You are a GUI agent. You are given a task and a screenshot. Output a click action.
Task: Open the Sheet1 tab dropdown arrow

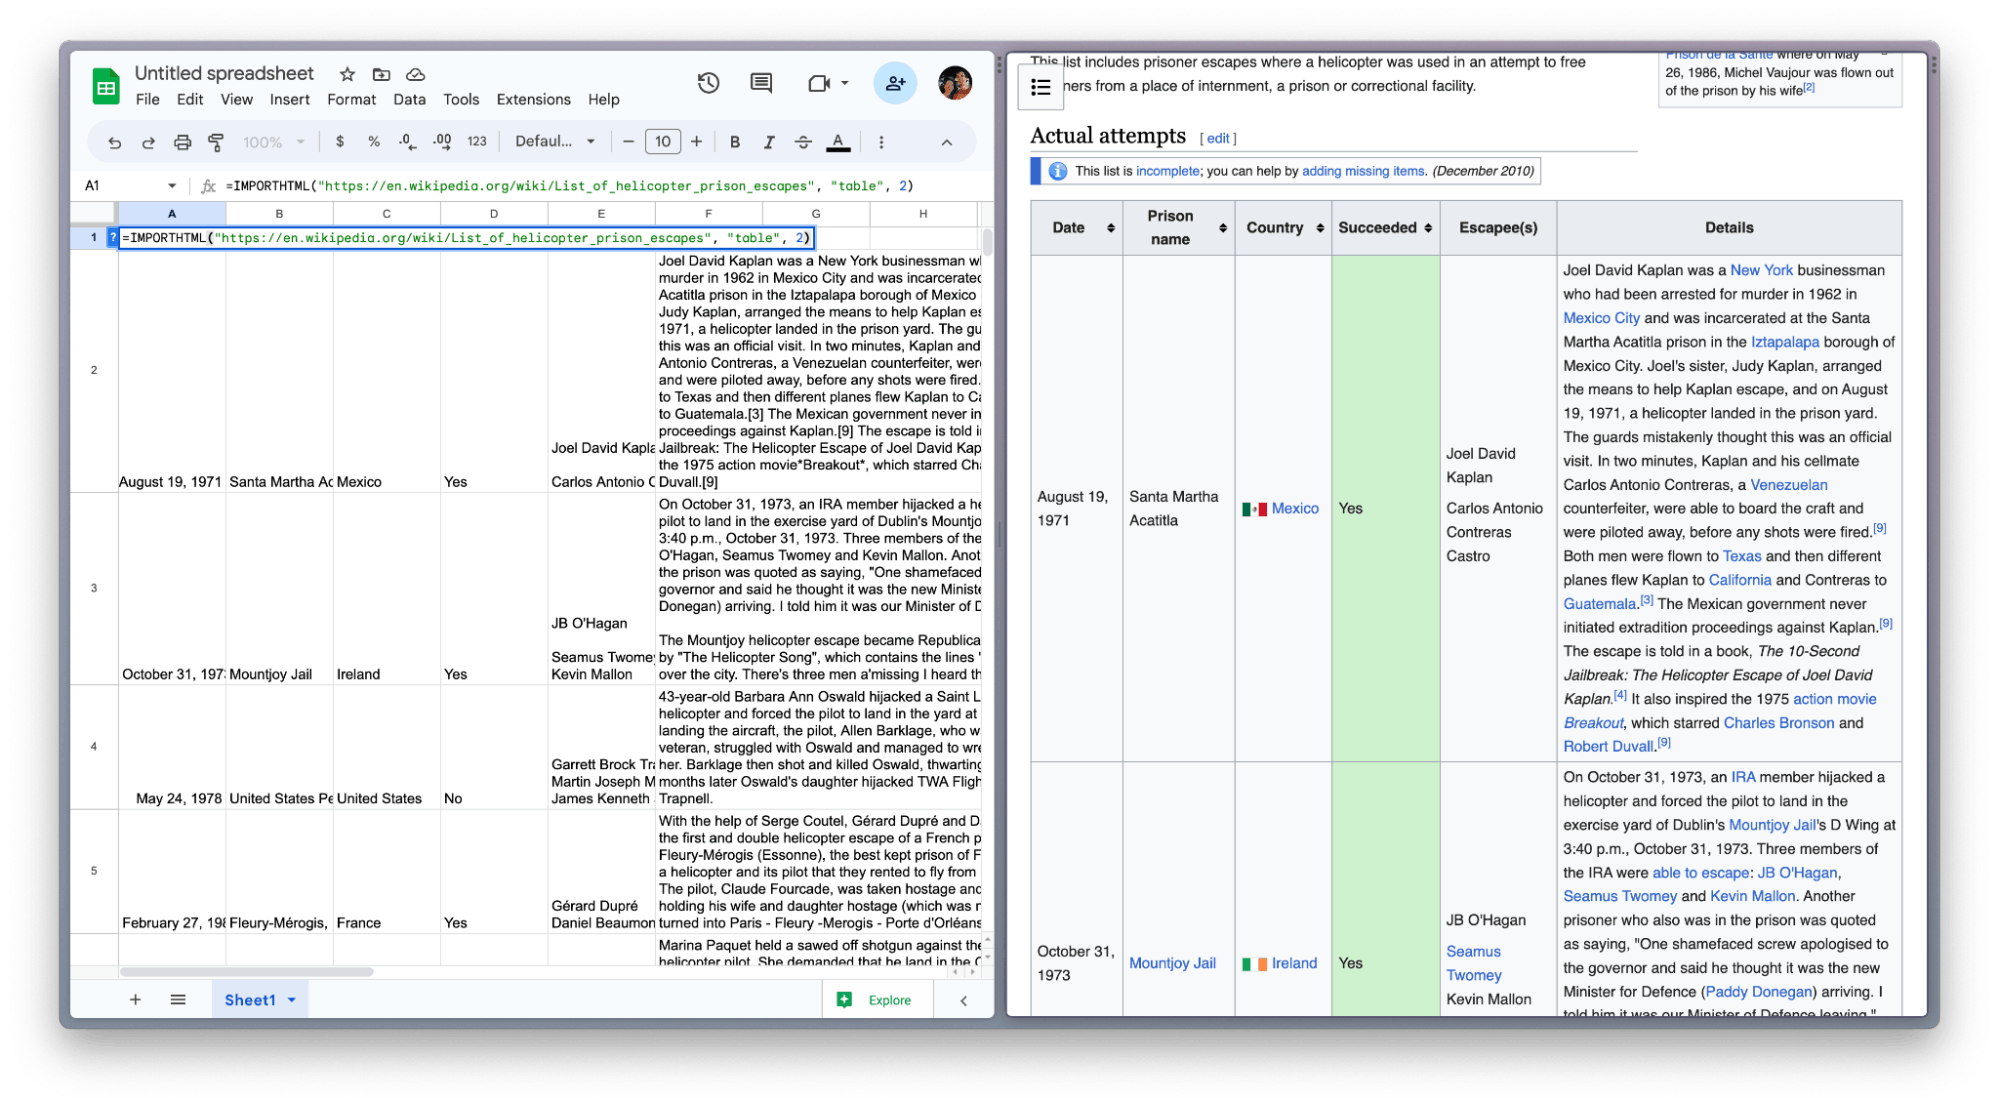[292, 1000]
